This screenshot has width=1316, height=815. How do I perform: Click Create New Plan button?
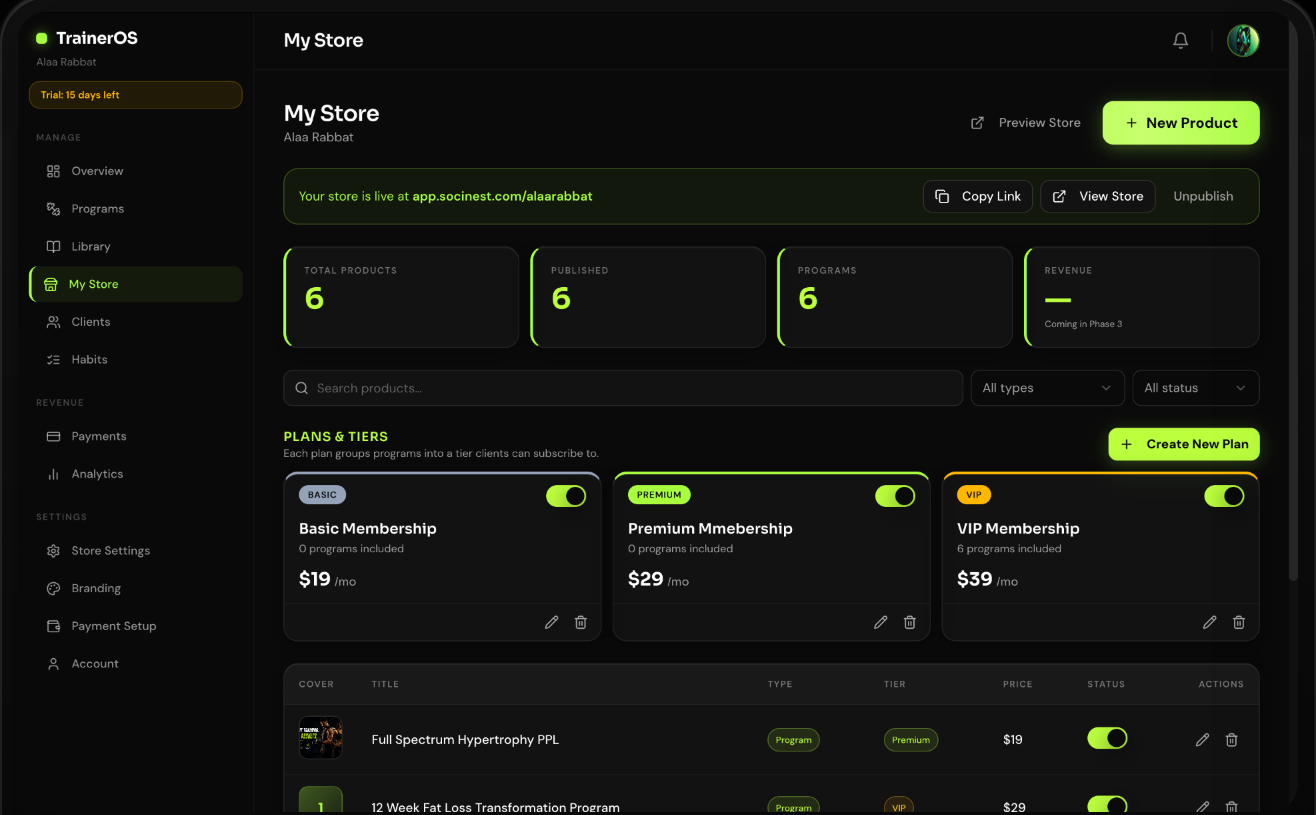click(x=1184, y=444)
